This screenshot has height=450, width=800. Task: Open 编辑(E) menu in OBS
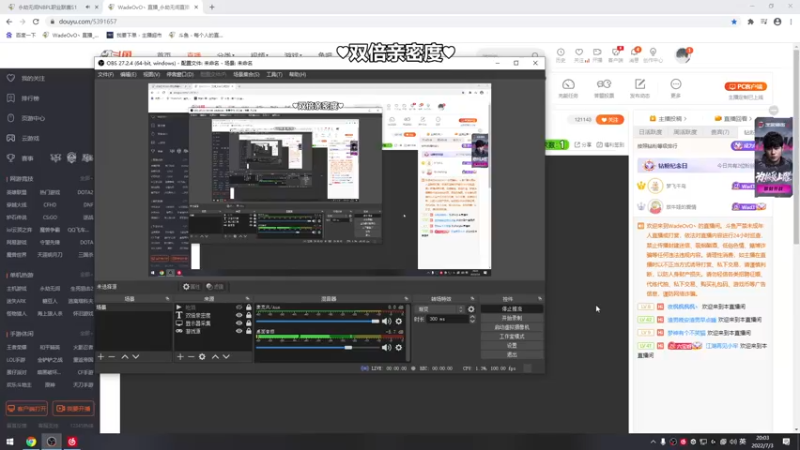(128, 74)
